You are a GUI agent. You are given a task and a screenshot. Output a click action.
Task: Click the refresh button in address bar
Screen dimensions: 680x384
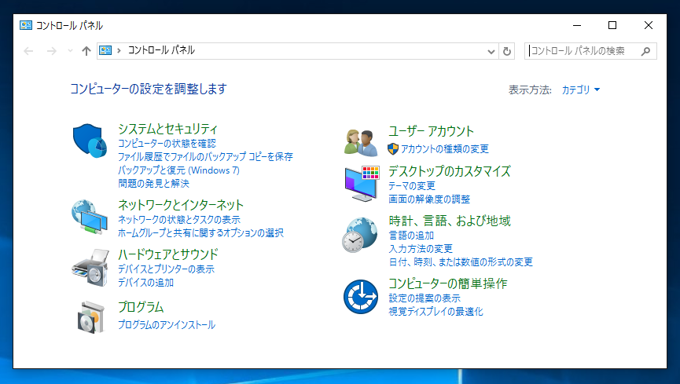(x=507, y=51)
